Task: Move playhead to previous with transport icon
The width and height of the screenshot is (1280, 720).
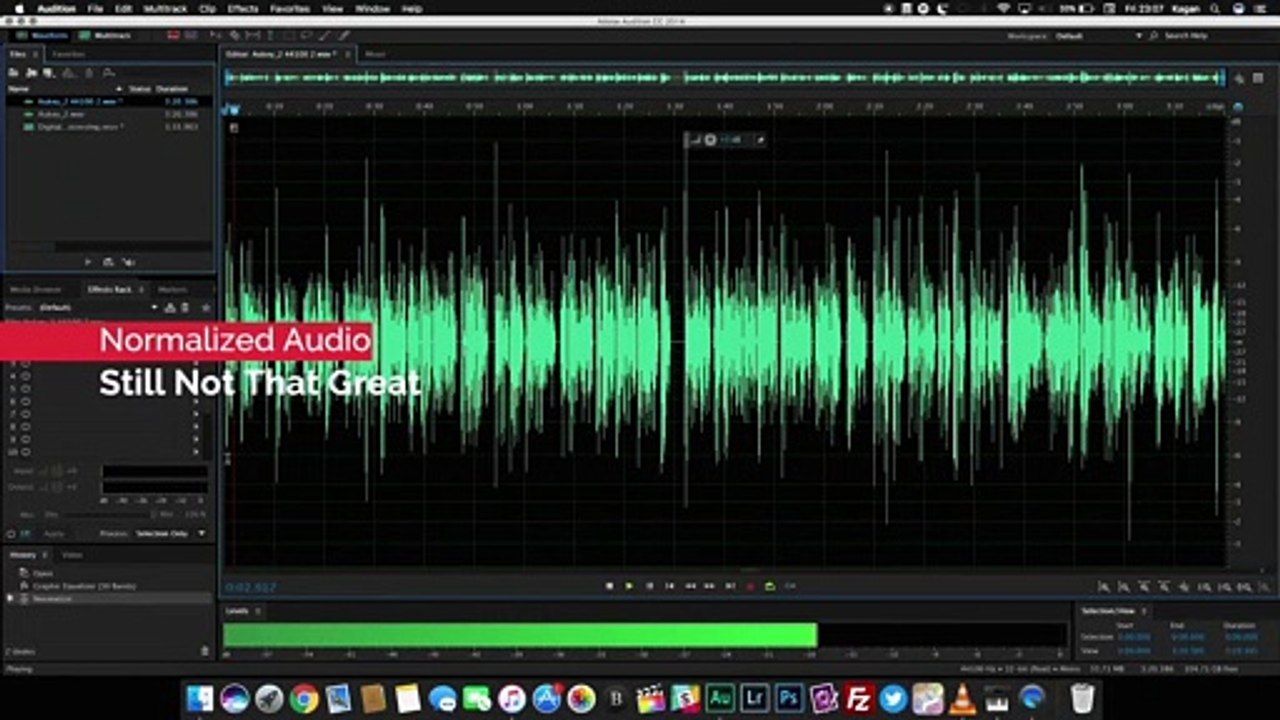Action: point(670,585)
